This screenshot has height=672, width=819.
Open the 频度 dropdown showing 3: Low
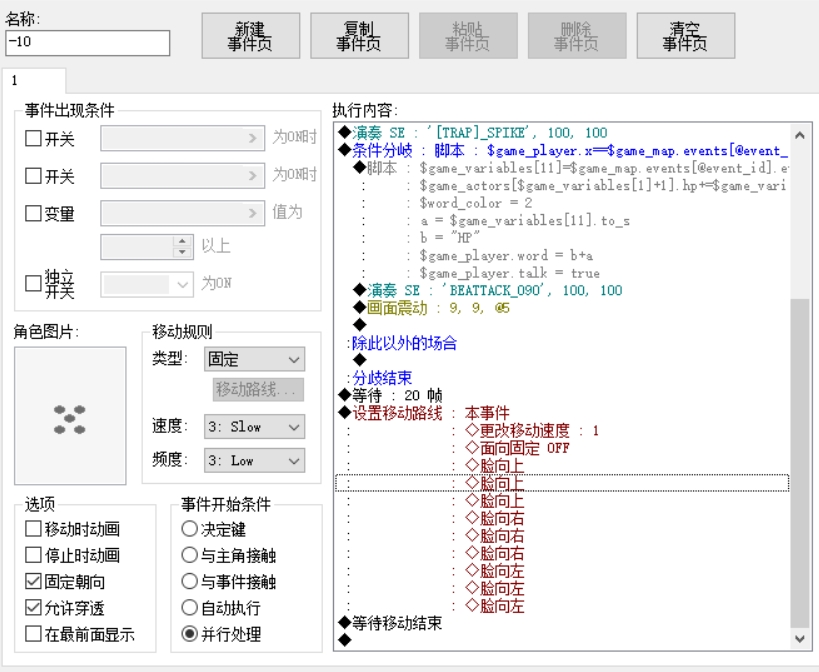pos(254,461)
